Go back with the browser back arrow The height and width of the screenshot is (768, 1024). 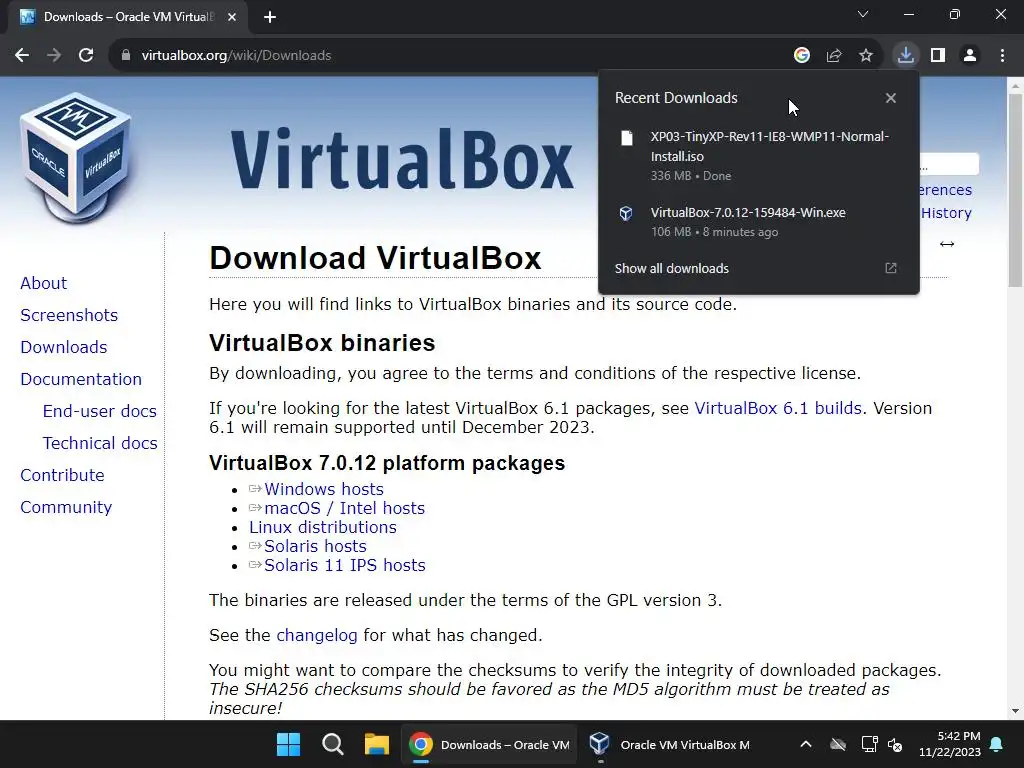[x=22, y=56]
